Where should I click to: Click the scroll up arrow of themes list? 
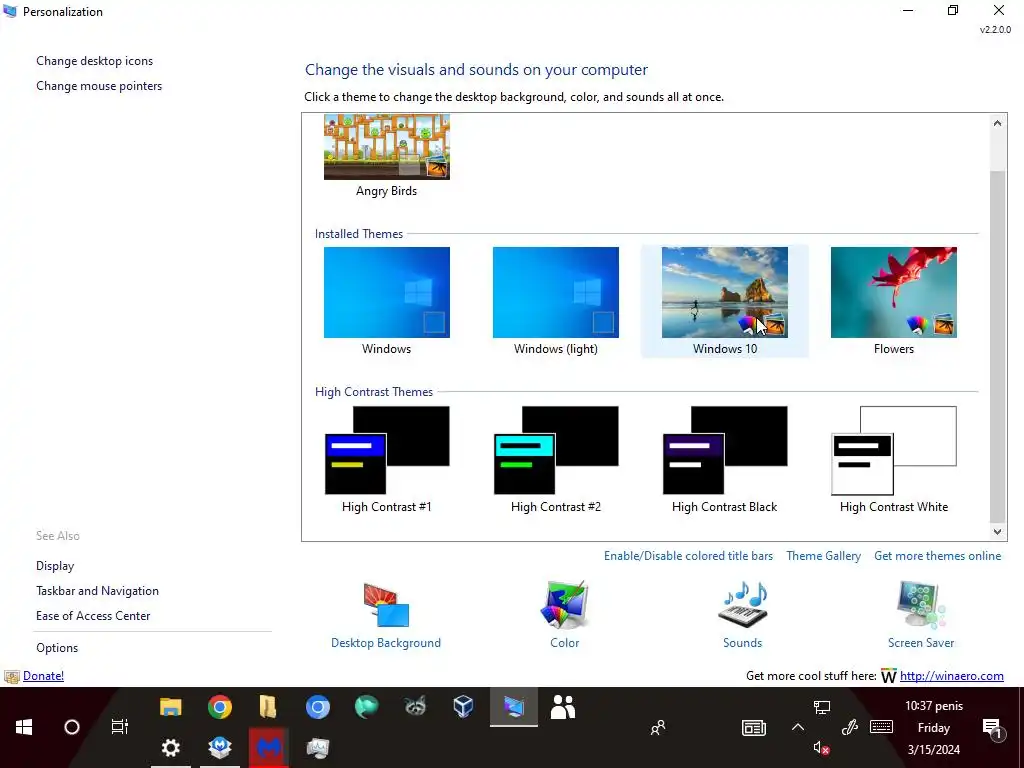tap(997, 123)
